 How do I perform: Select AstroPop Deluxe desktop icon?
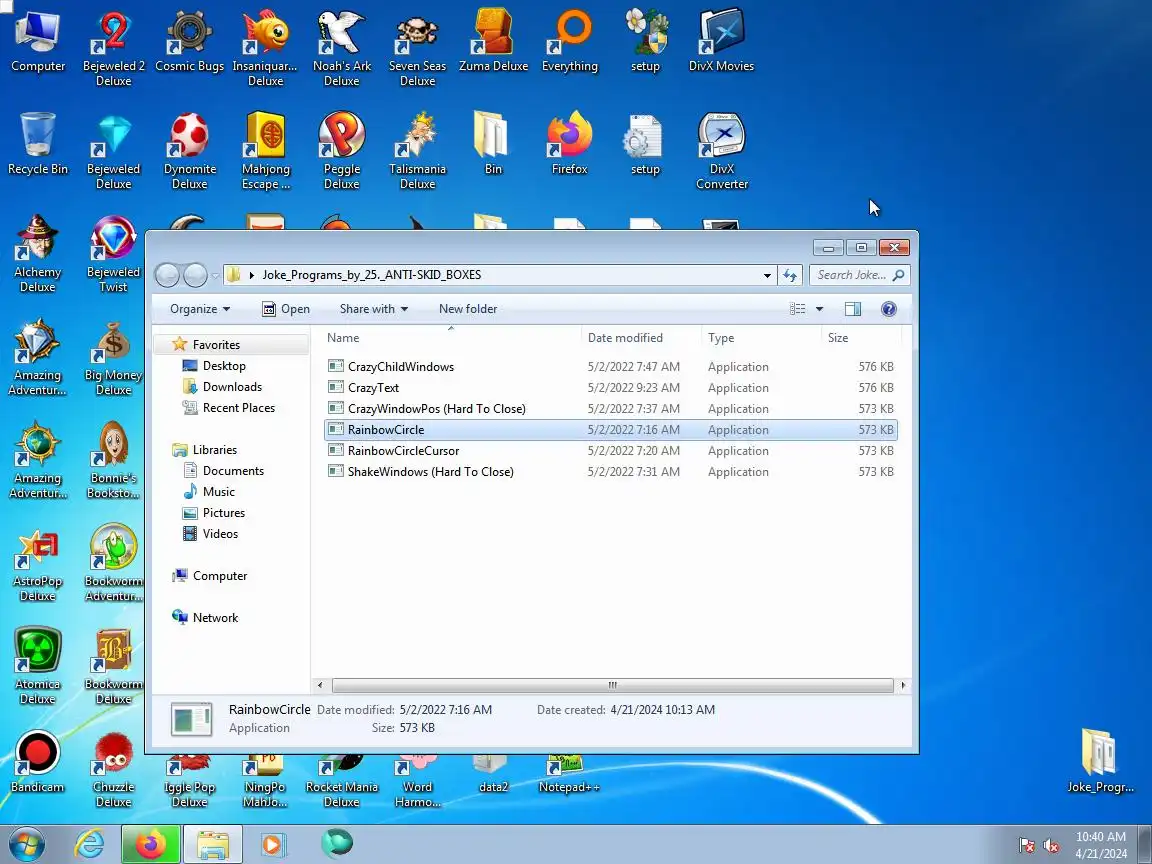coord(37,562)
